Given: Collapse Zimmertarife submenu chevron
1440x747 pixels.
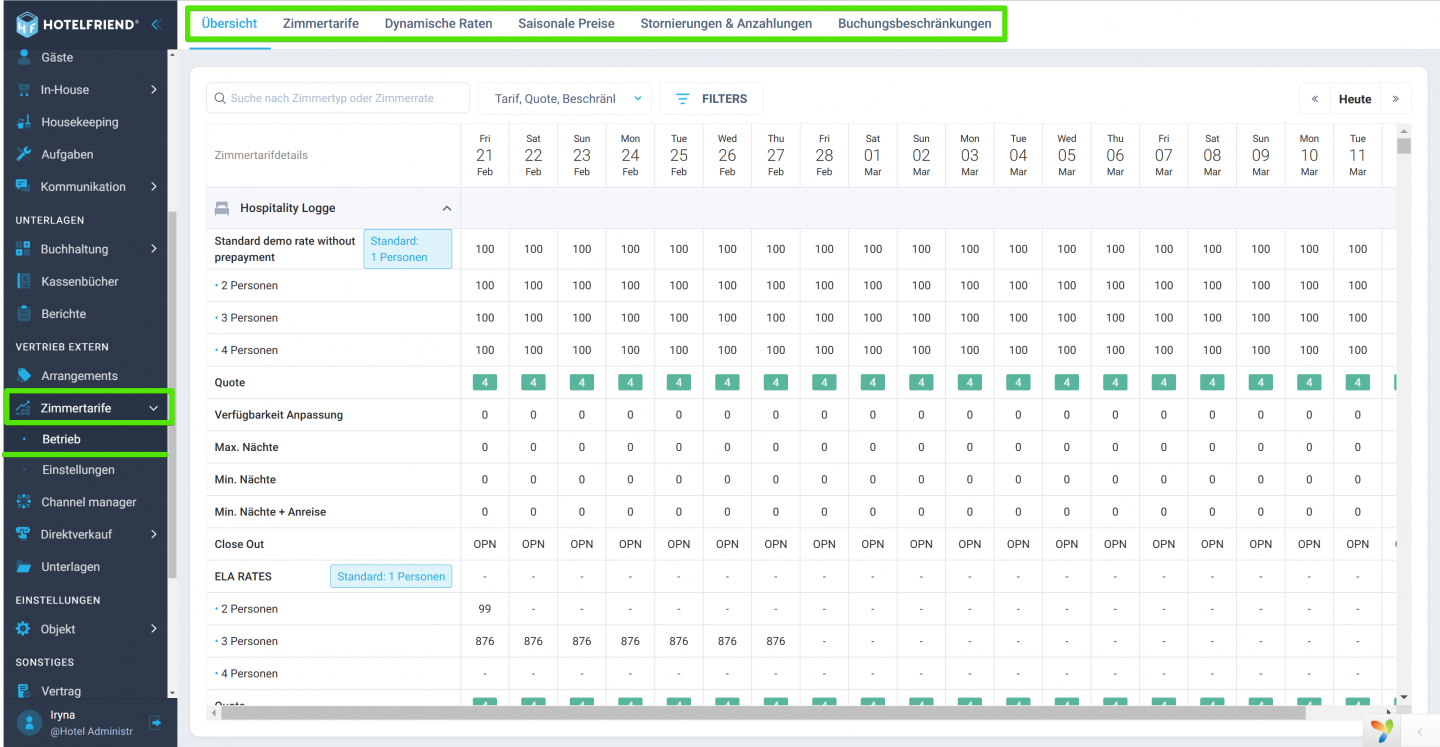Looking at the screenshot, I should click(x=154, y=408).
